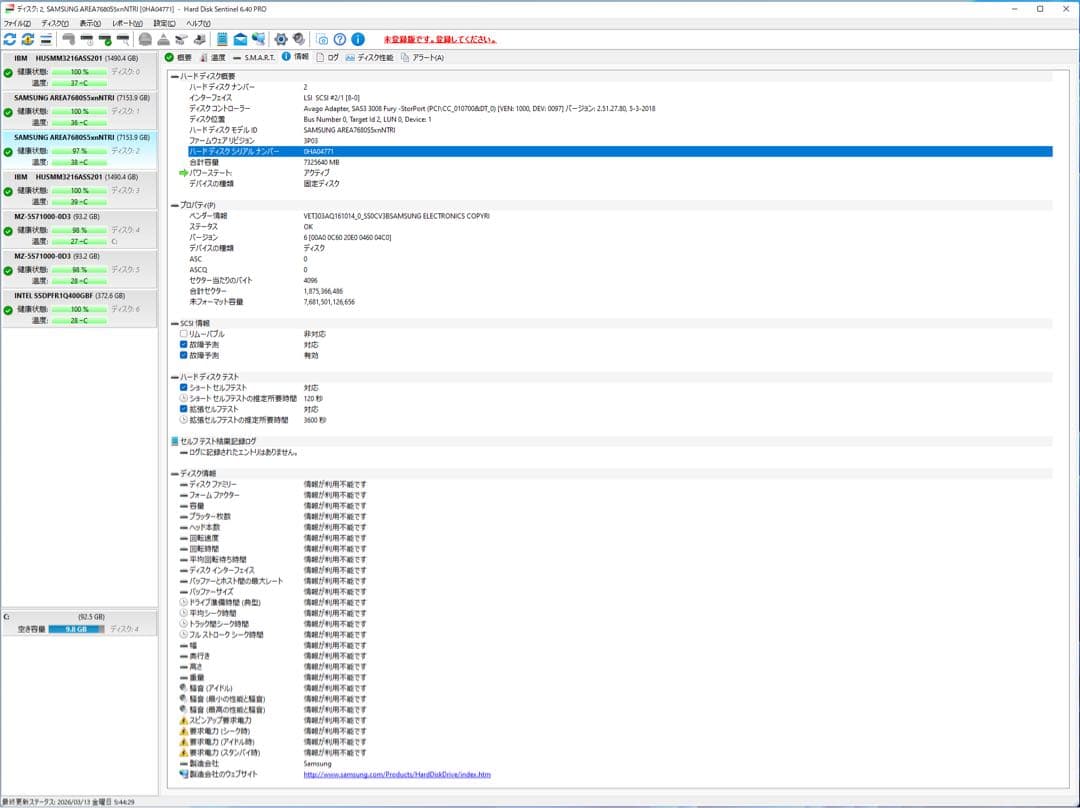Image resolution: width=1080 pixels, height=808 pixels.
Task: Toggle the 拡張セルフテスト checkbox
Action: coord(183,409)
